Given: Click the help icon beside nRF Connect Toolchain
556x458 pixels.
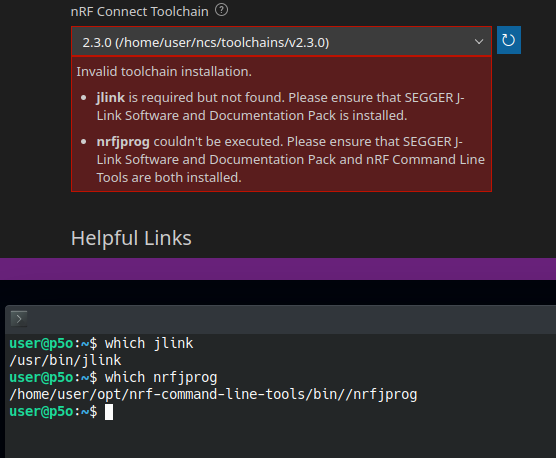Looking at the screenshot, I should (222, 10).
